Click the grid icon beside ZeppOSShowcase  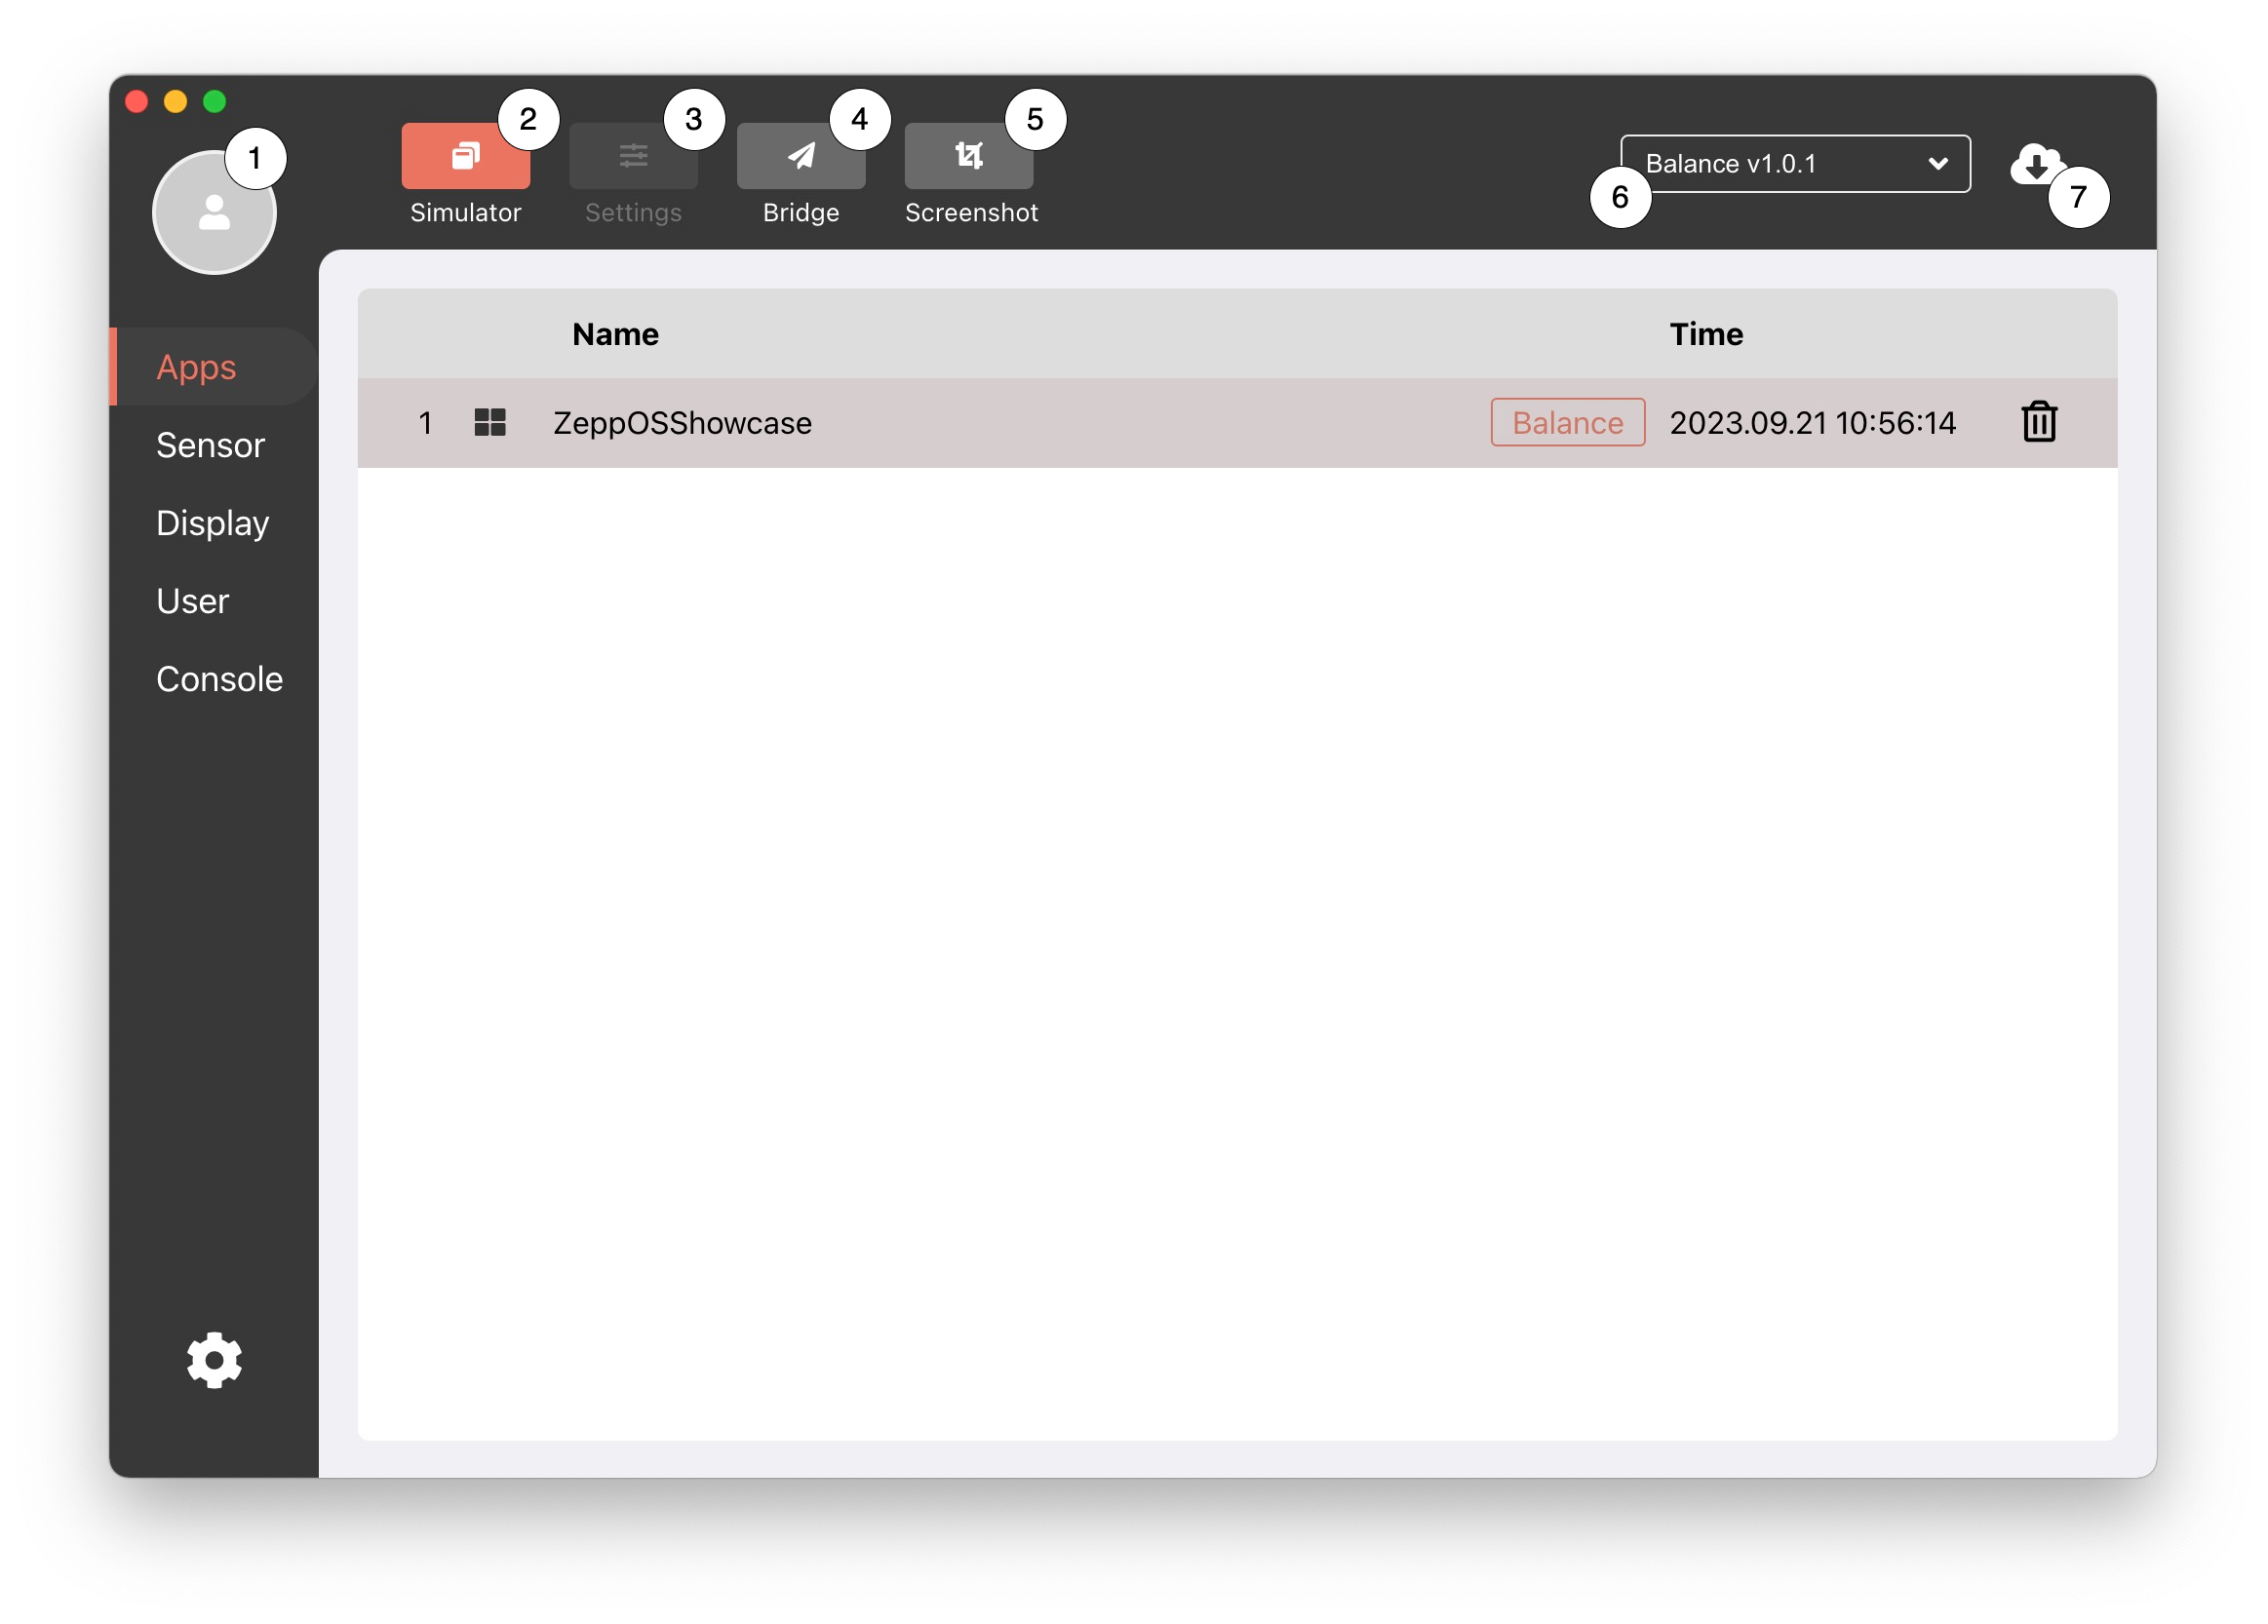(x=490, y=422)
